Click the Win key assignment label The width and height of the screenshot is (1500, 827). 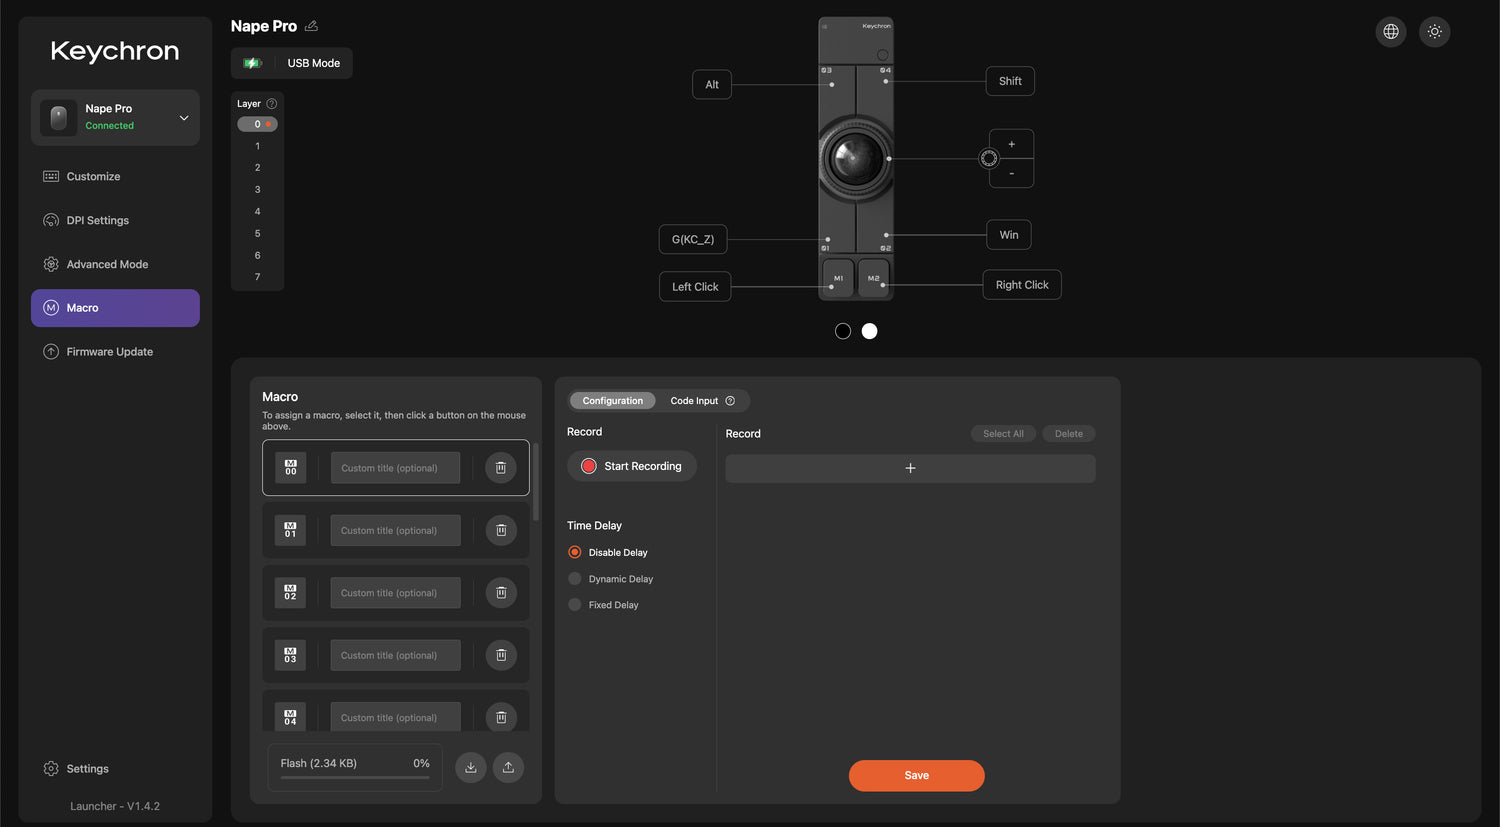[x=1009, y=235]
